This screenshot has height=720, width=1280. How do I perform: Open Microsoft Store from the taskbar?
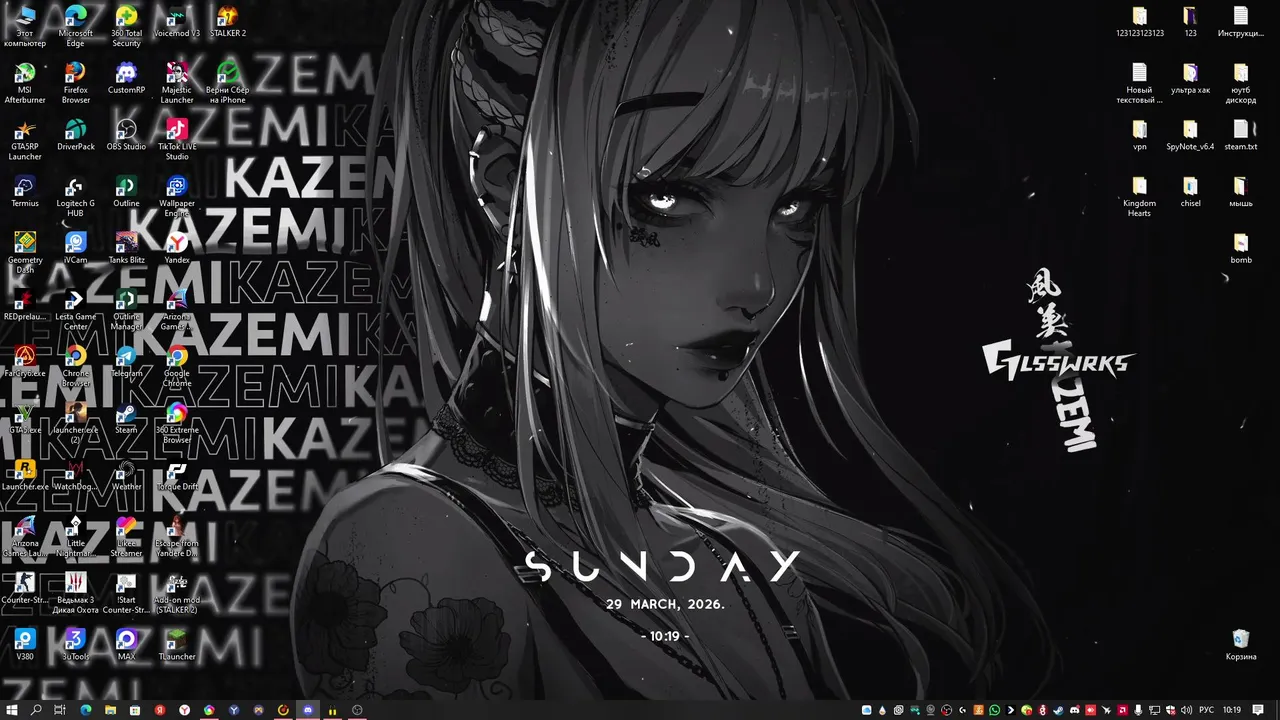tap(135, 710)
